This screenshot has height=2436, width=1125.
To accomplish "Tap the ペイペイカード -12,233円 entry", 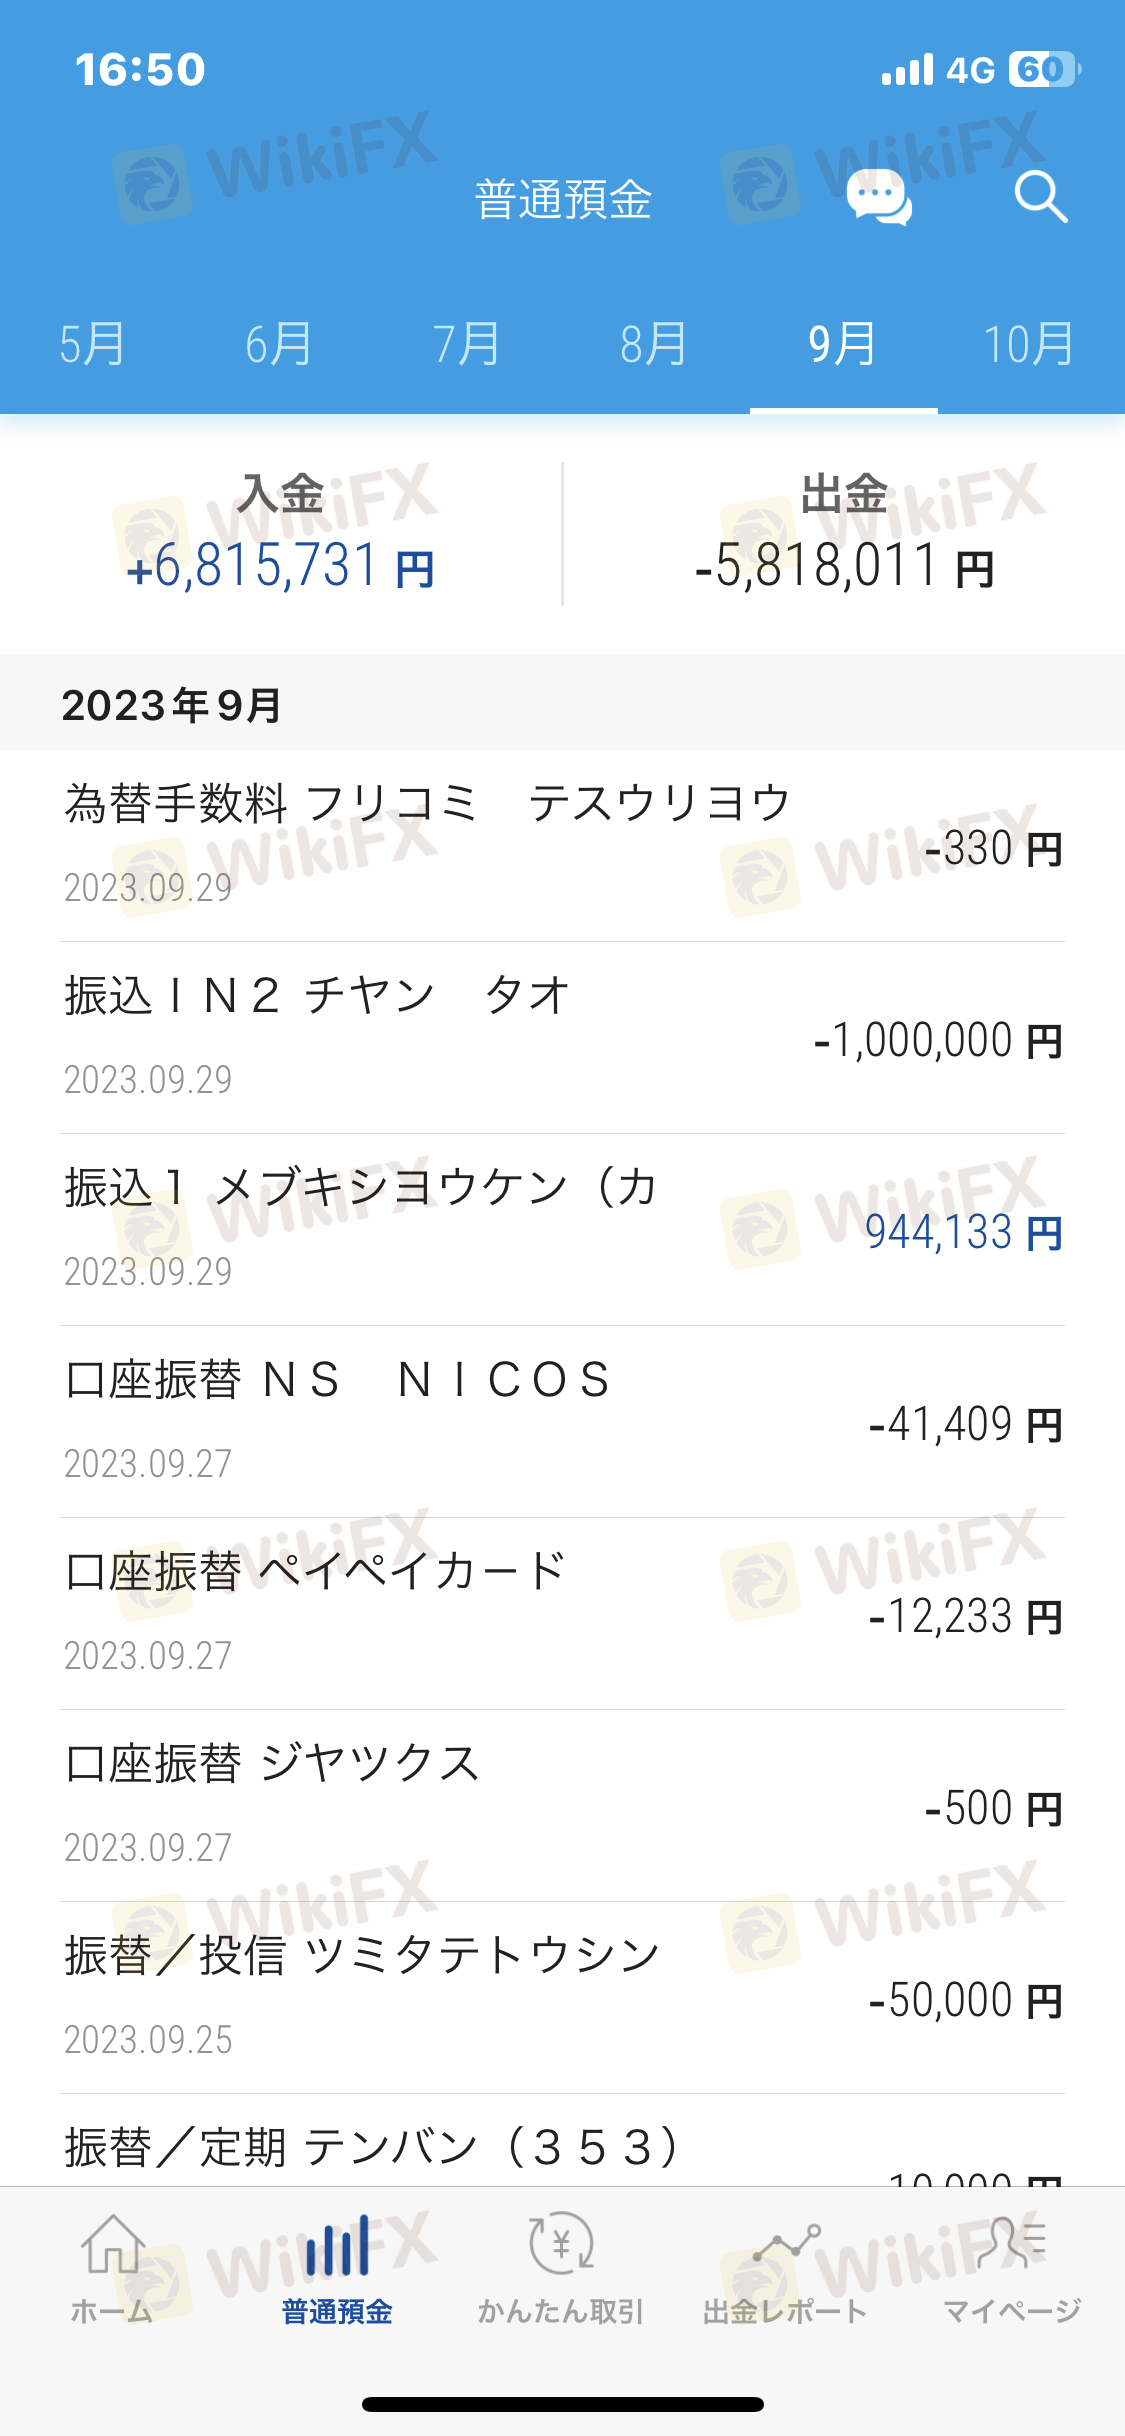I will click(x=562, y=1613).
